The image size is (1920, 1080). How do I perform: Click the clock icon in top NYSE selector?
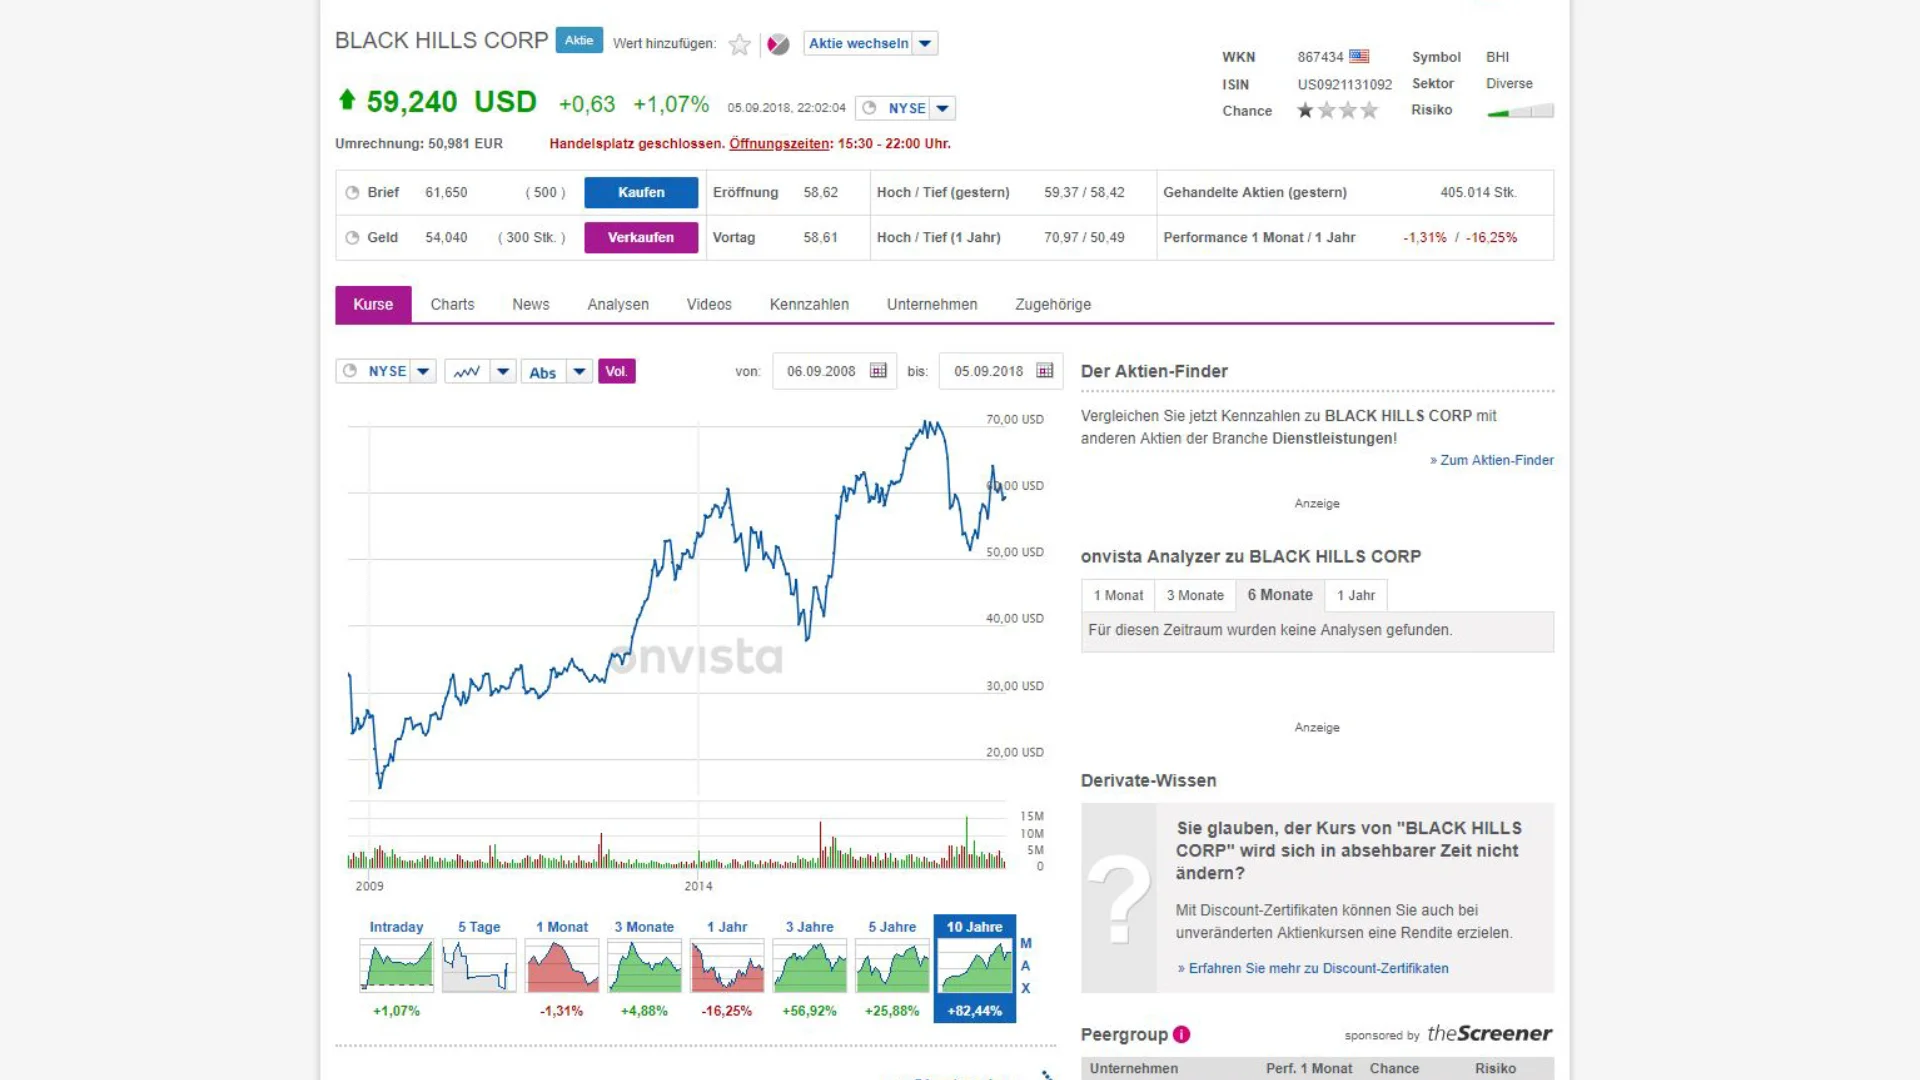(x=869, y=108)
